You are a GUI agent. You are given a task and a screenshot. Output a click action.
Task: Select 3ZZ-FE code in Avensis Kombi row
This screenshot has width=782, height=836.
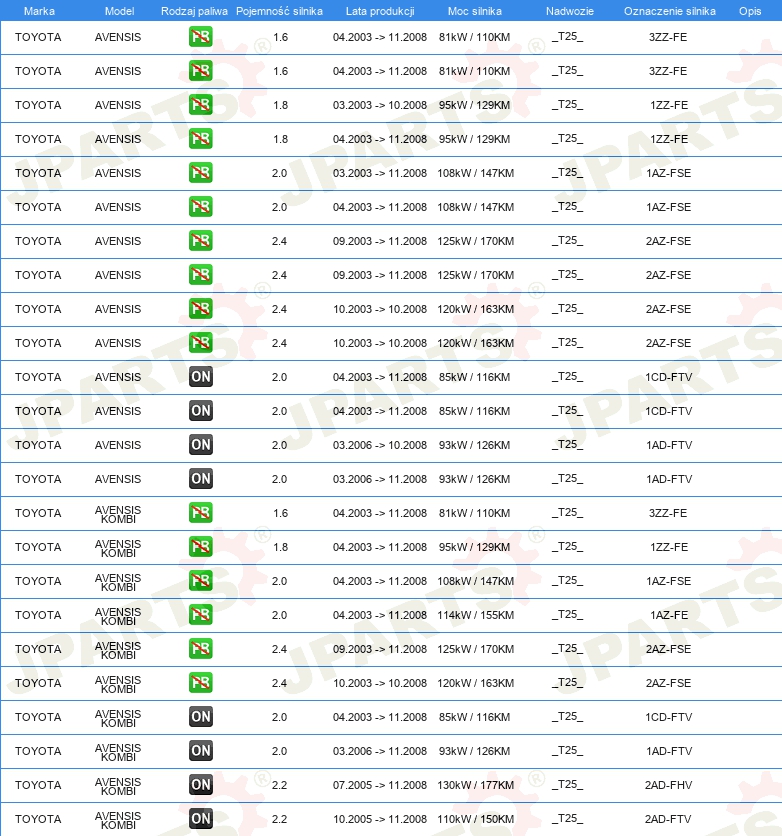(x=668, y=513)
